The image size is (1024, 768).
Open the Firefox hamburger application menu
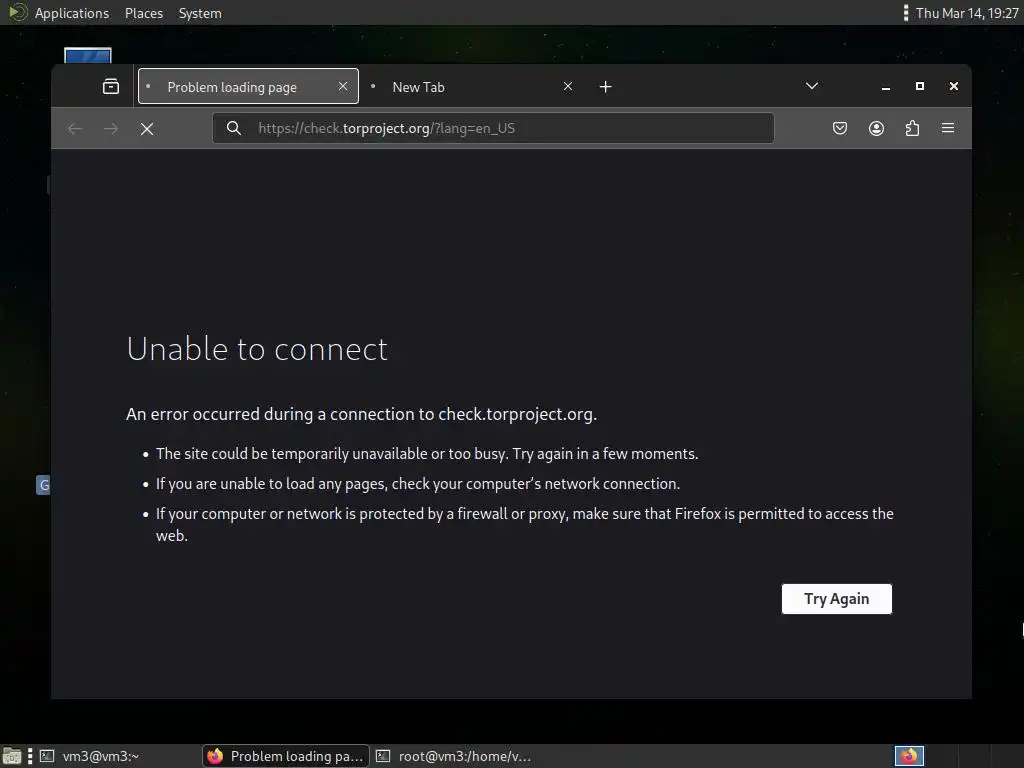click(948, 128)
